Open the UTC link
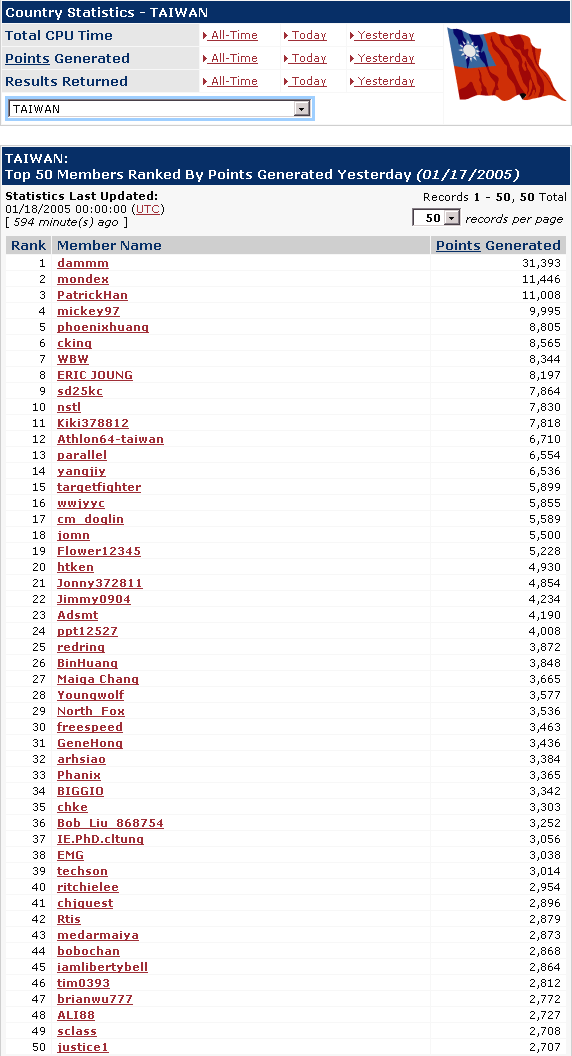572x1056 pixels. coord(148,209)
